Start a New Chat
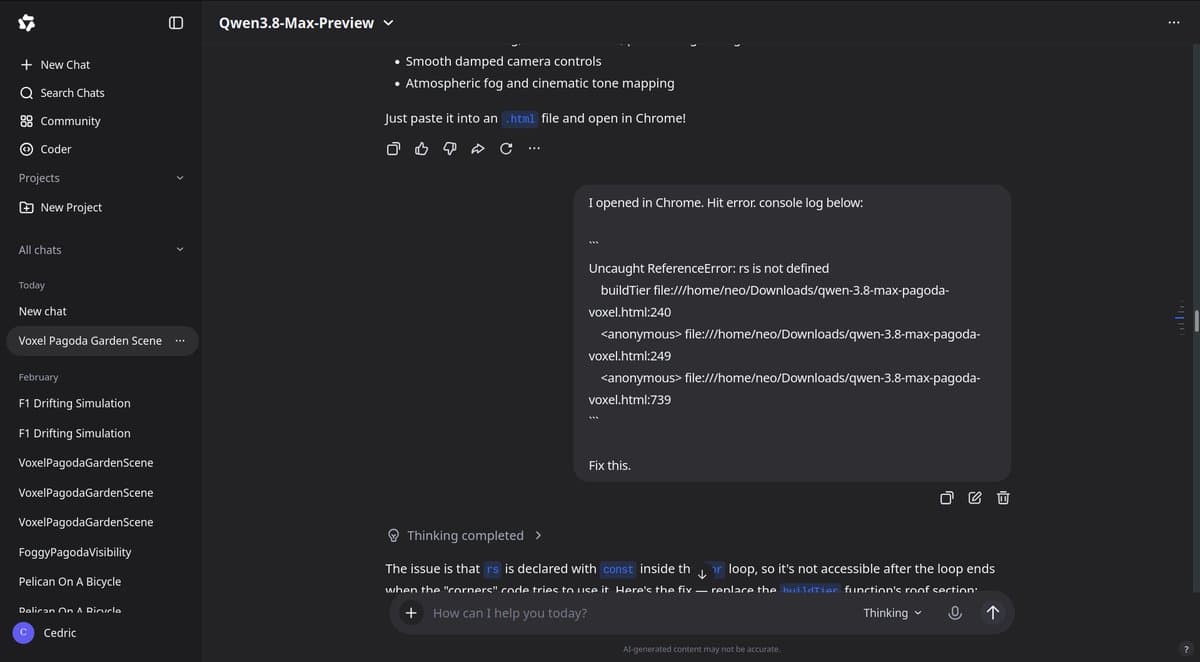The image size is (1200, 662). click(x=55, y=64)
